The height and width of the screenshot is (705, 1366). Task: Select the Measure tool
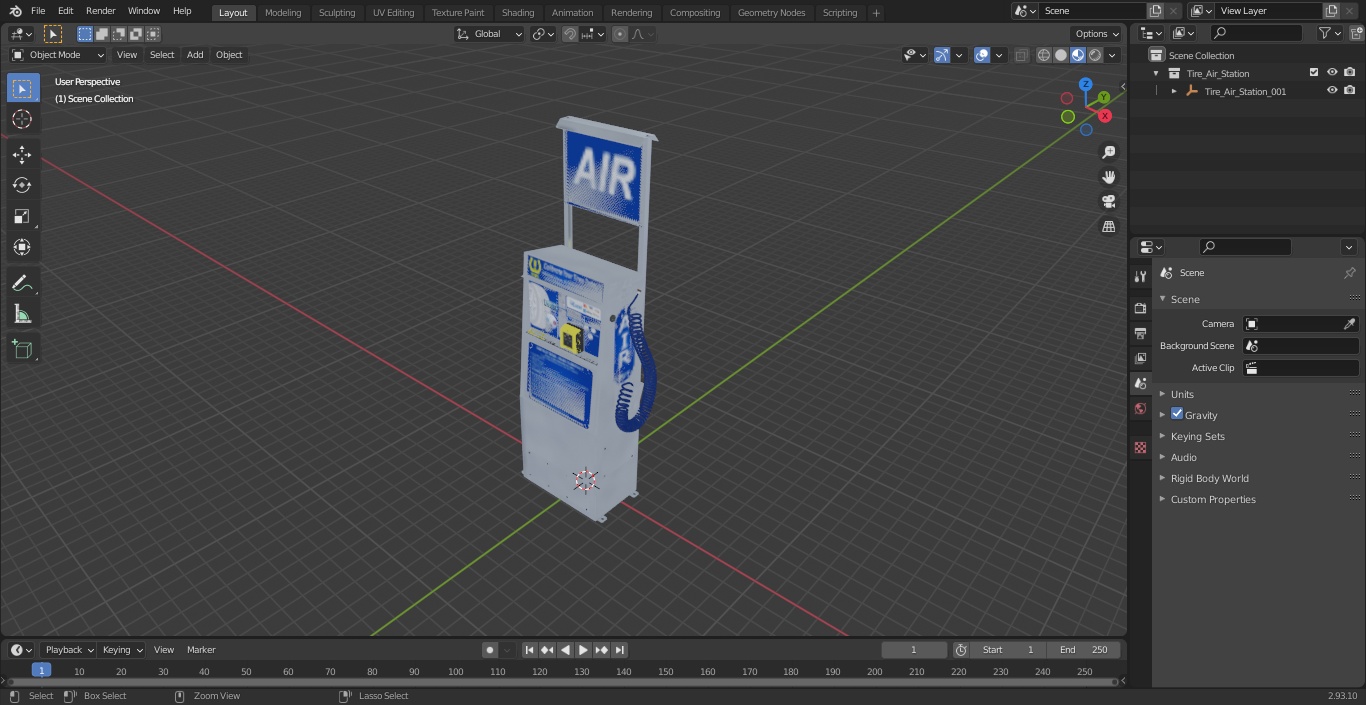click(x=22, y=315)
